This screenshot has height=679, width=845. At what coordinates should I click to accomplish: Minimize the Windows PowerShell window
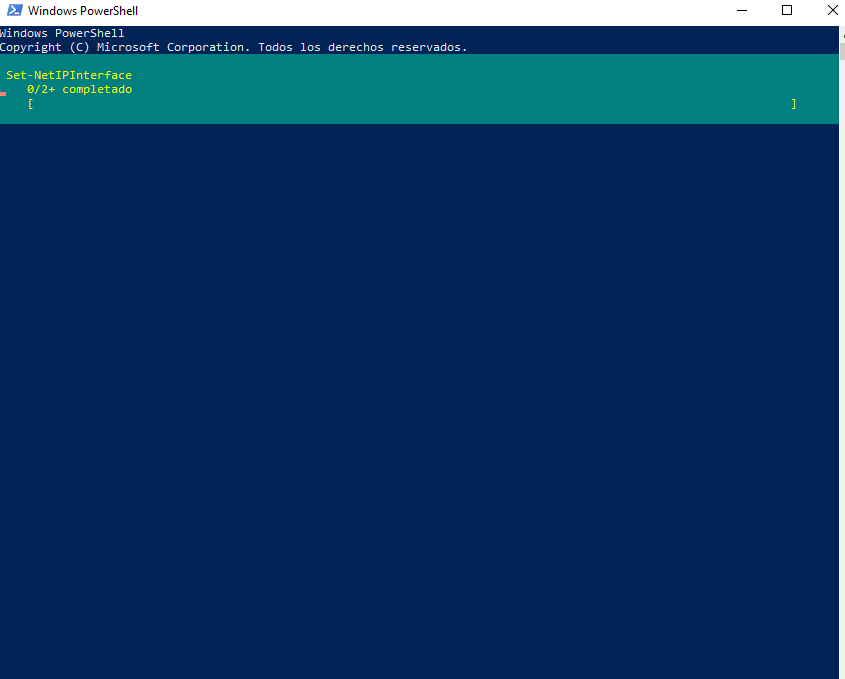(x=742, y=10)
